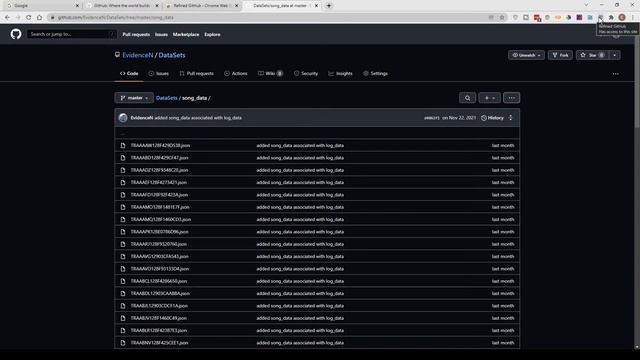The image size is (640, 360).
Task: Click commit message for TRAAARJ128F9320760.json row
Action: [300, 244]
